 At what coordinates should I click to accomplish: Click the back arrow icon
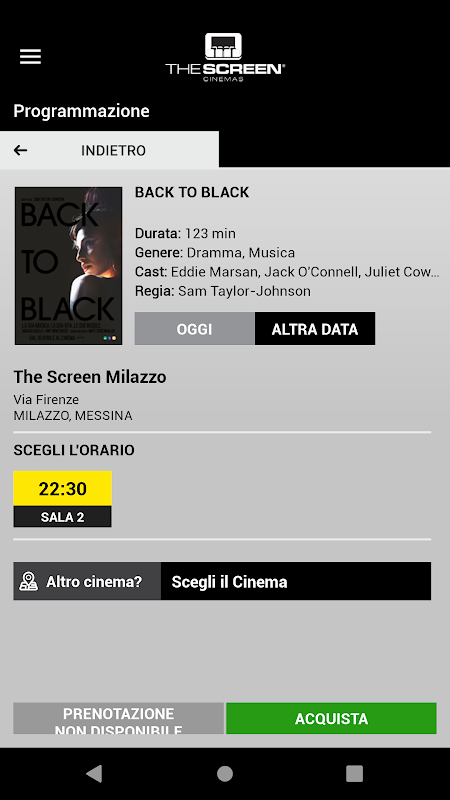click(20, 150)
